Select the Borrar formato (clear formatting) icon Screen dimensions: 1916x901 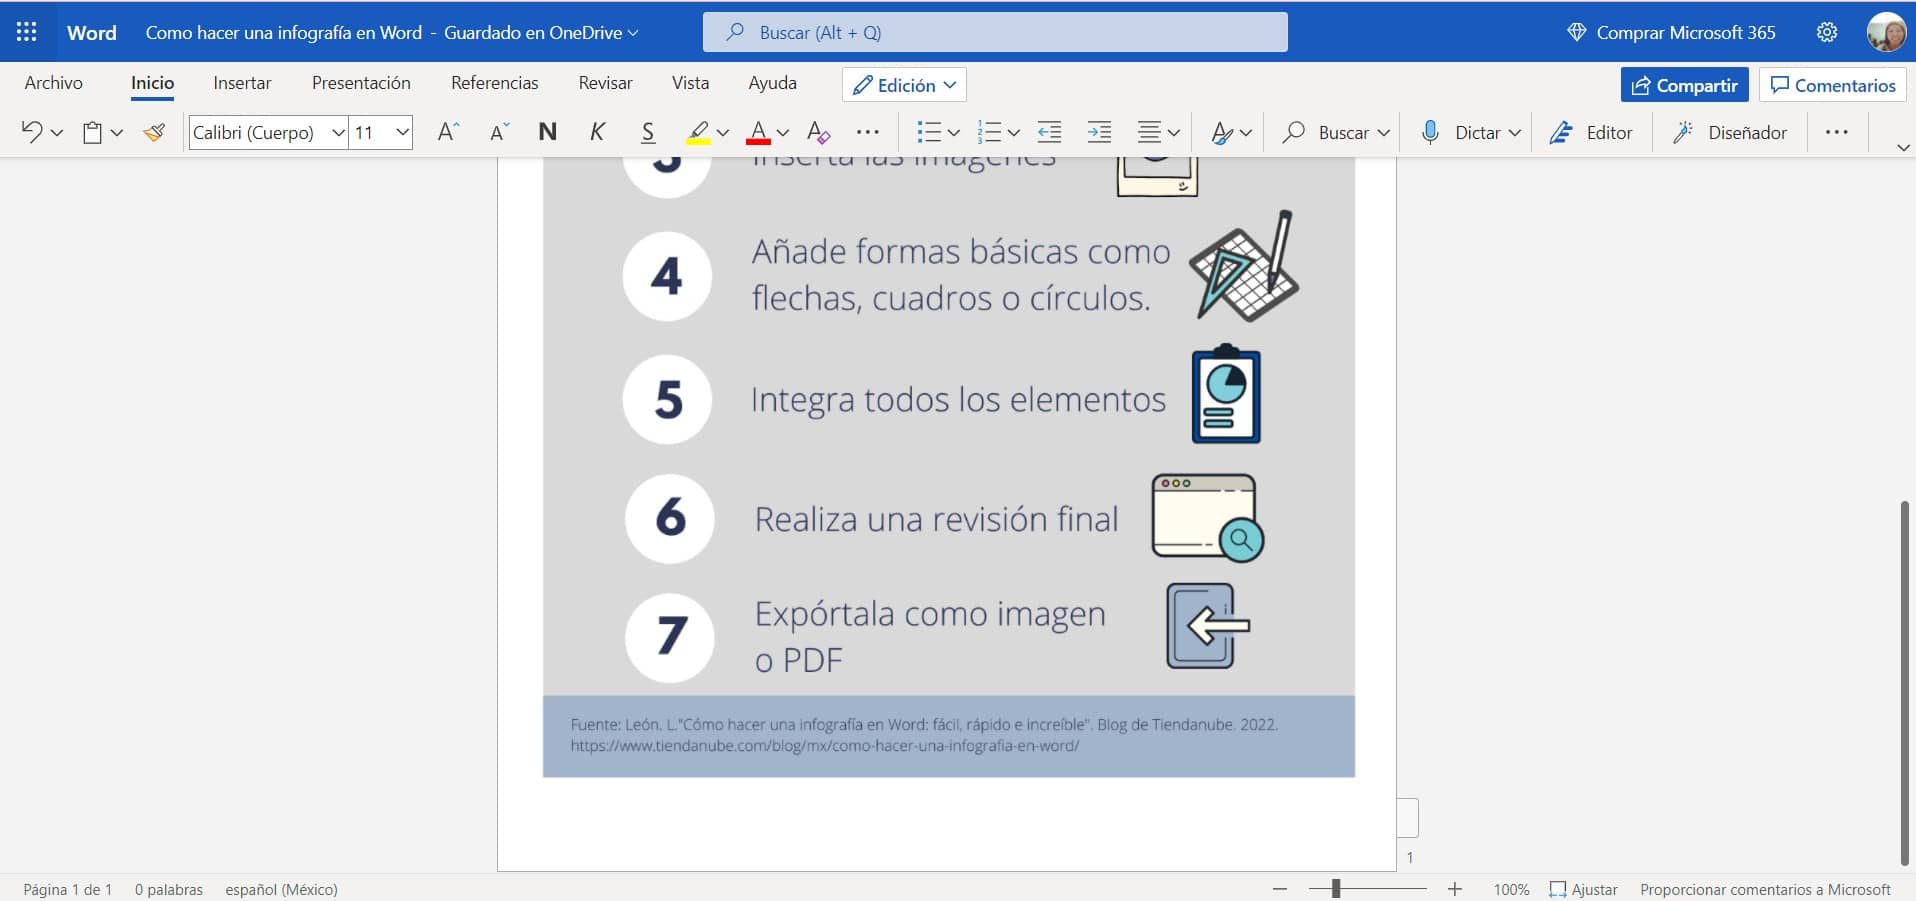point(819,132)
